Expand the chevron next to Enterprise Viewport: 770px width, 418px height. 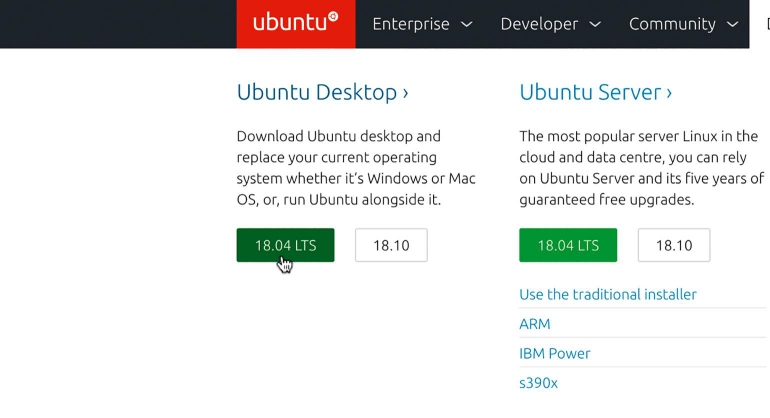[466, 25]
